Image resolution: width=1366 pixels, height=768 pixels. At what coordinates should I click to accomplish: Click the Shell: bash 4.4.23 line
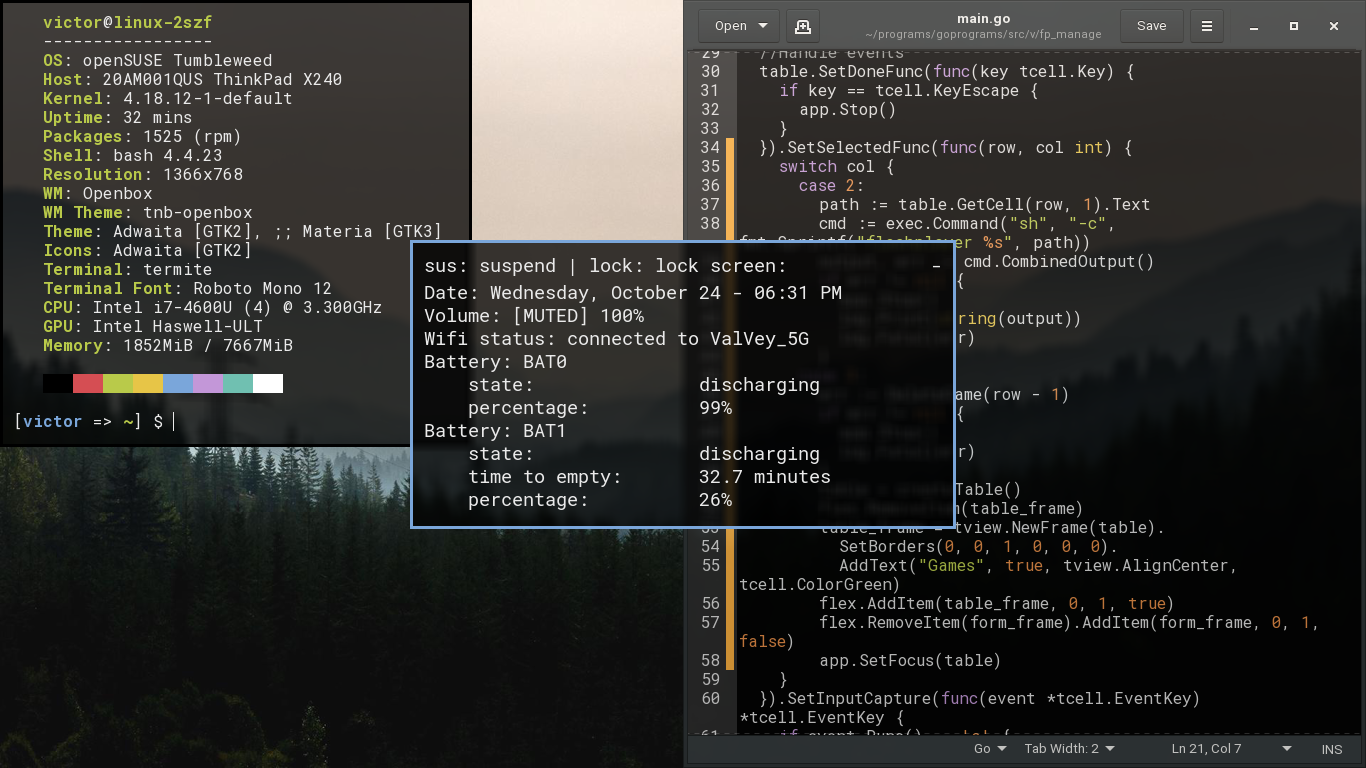(133, 155)
